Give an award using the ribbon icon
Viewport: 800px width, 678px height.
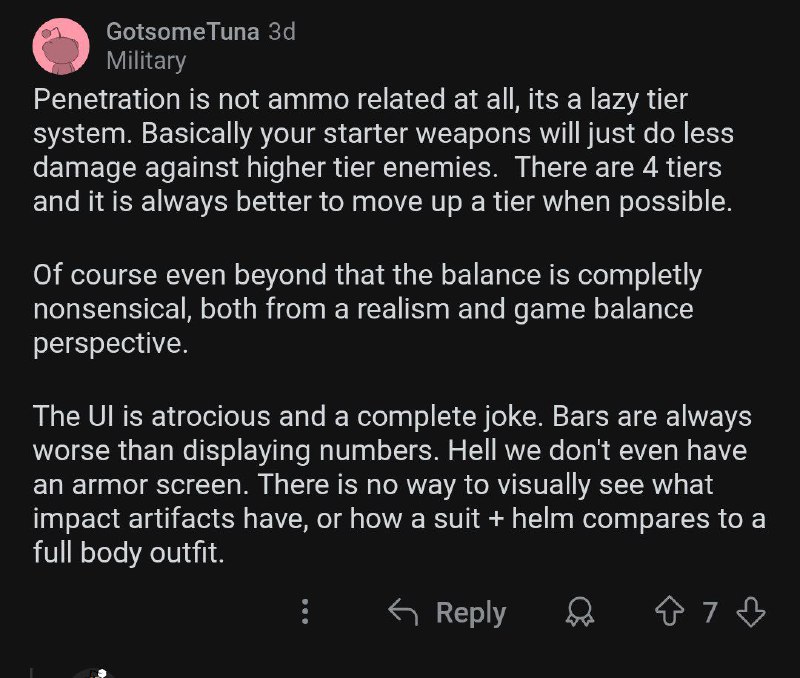point(580,612)
